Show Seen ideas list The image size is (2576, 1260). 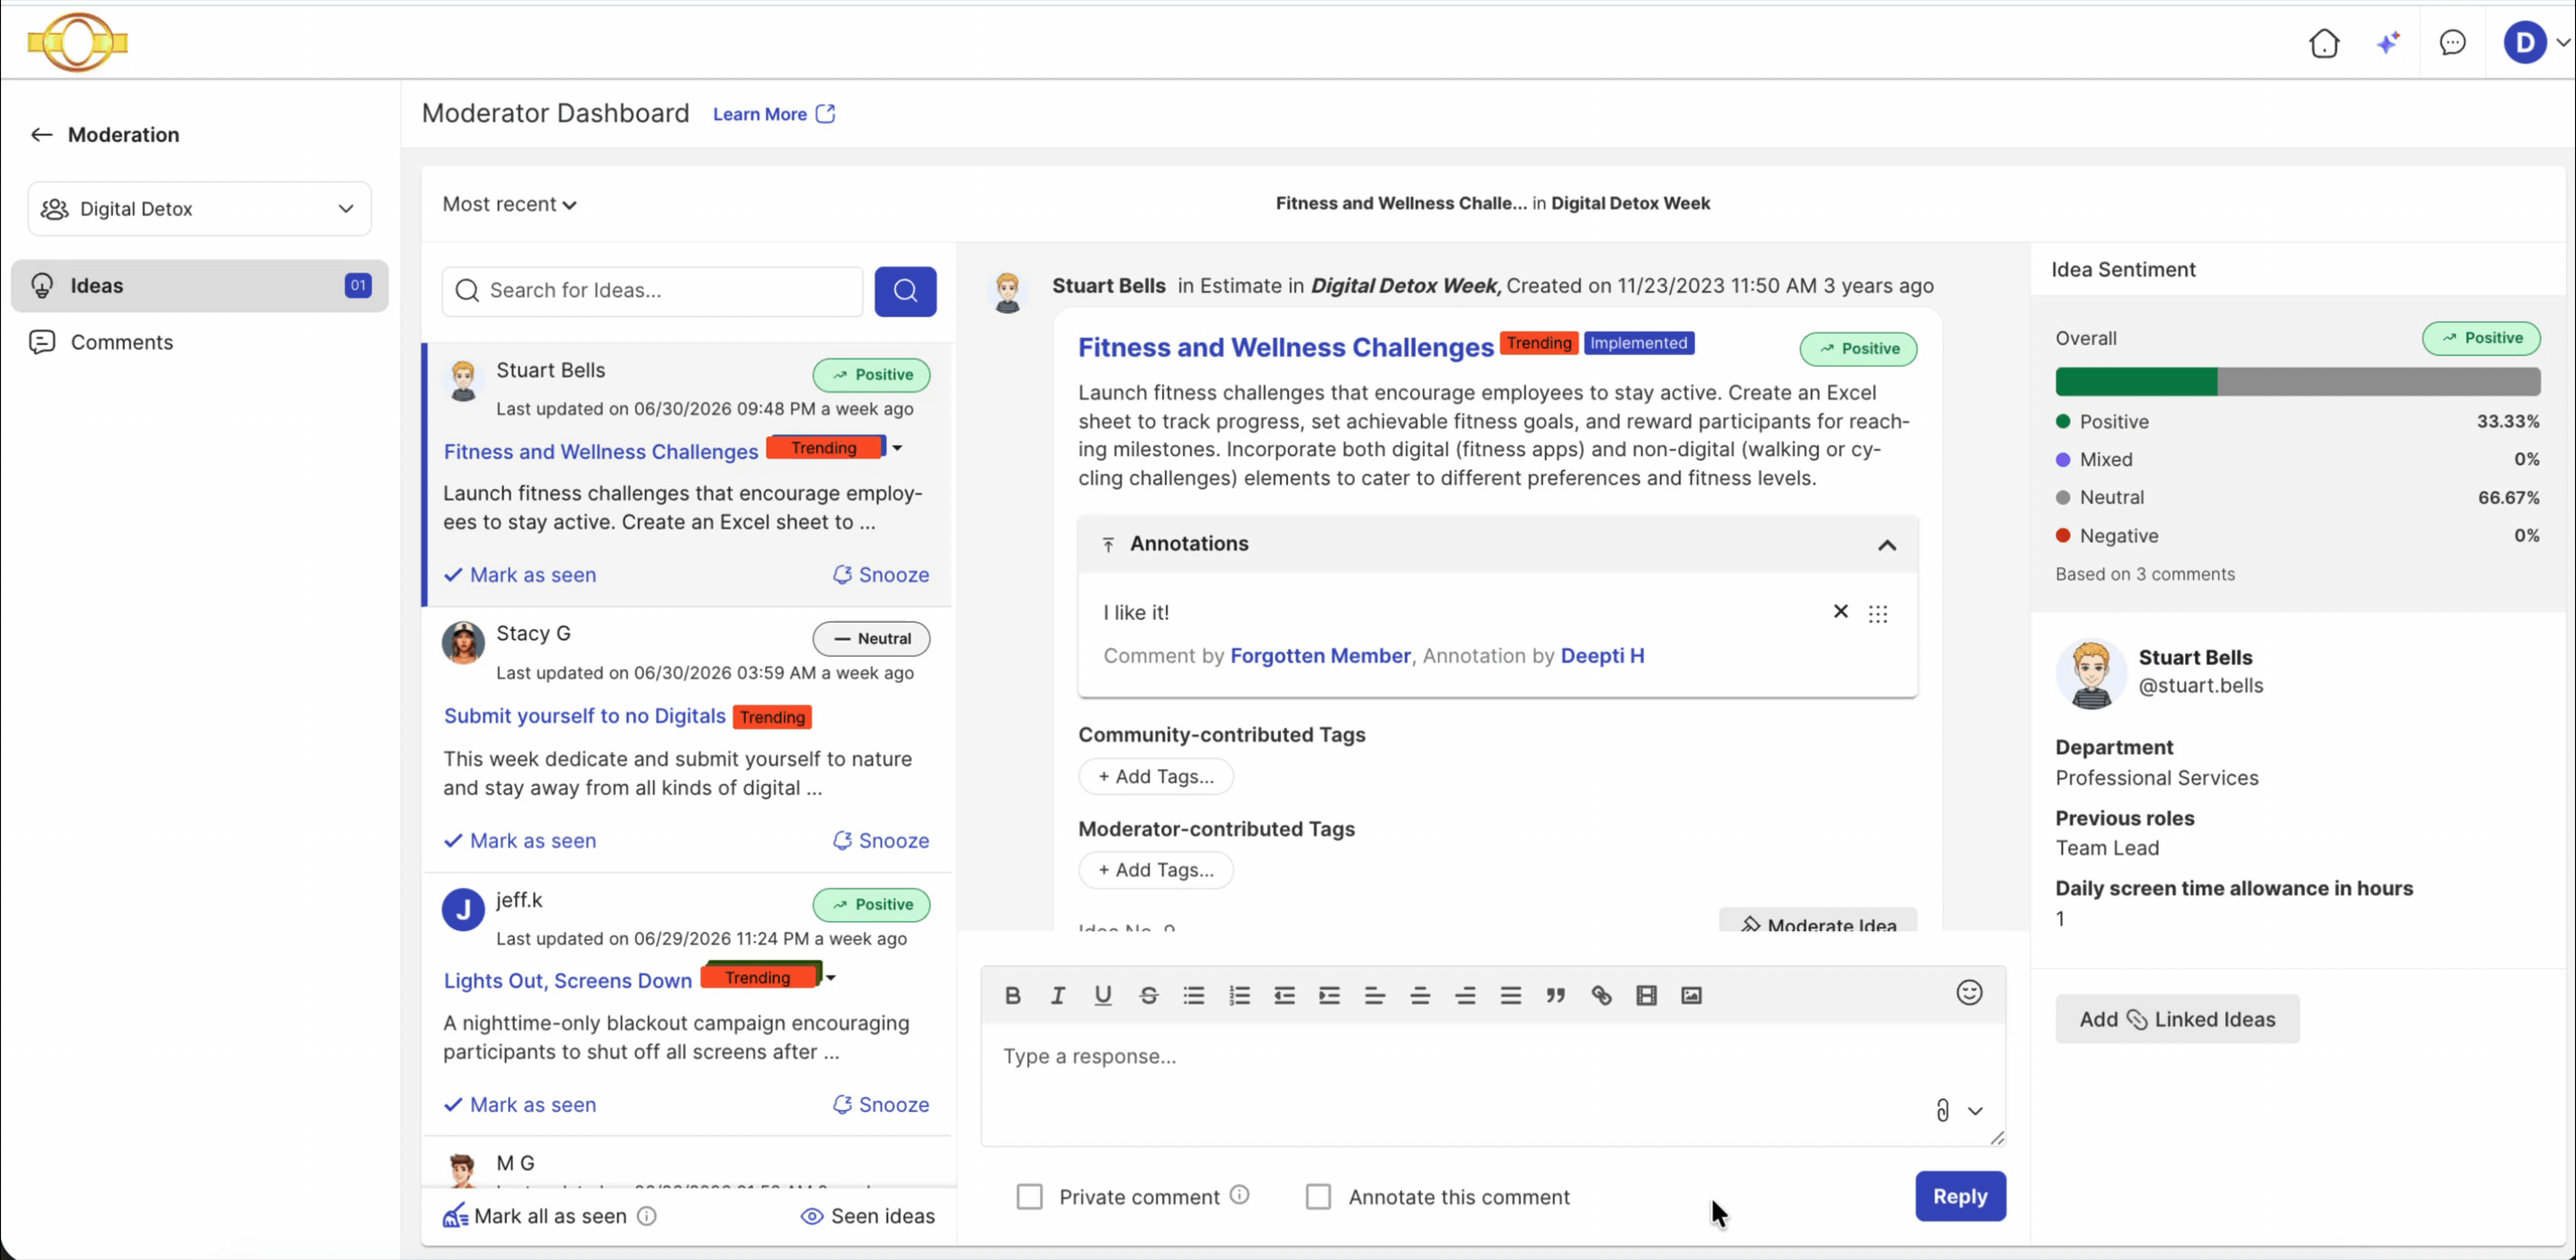pos(868,1216)
